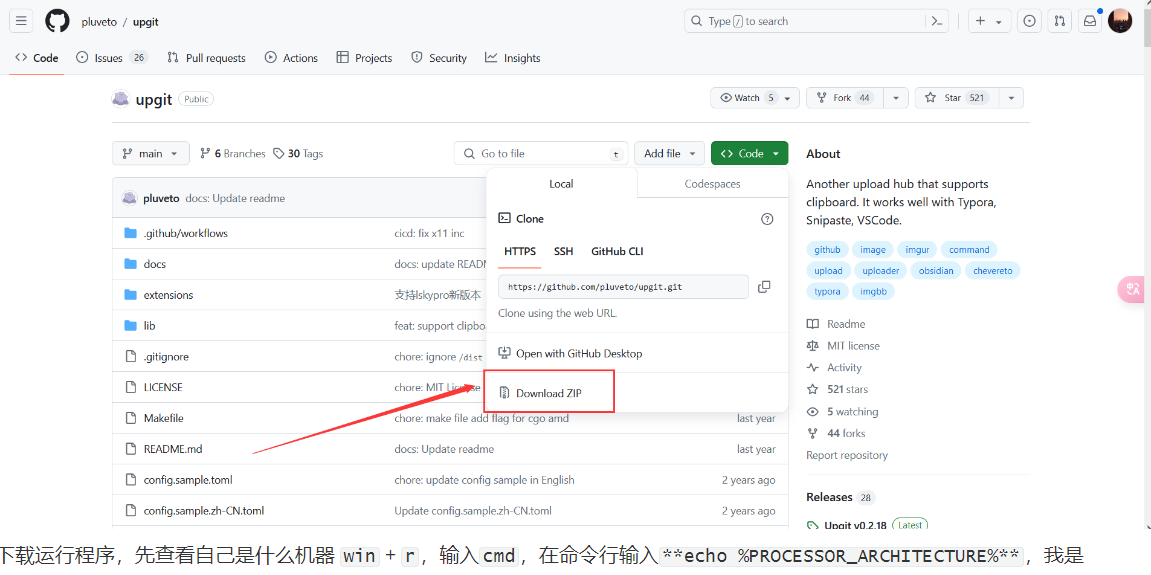Switch to the Projects tab

coord(364,58)
